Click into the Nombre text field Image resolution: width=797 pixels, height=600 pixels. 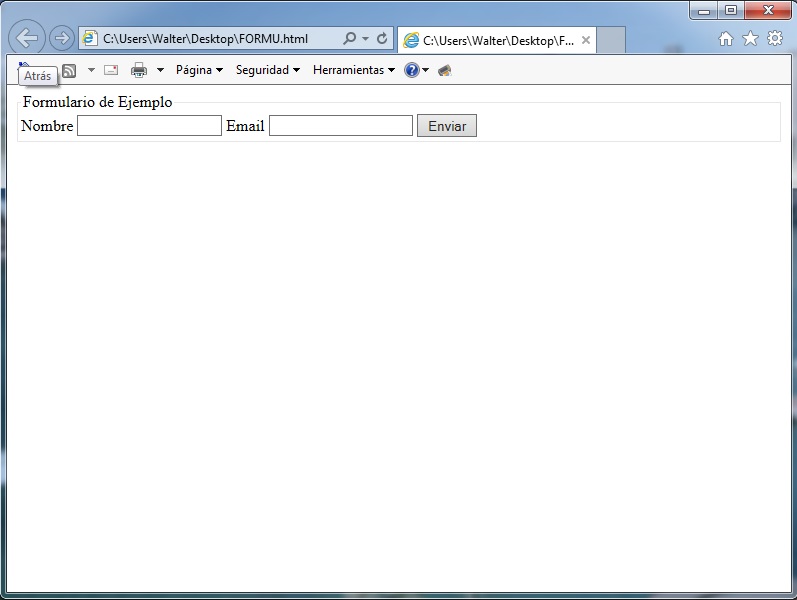click(149, 126)
